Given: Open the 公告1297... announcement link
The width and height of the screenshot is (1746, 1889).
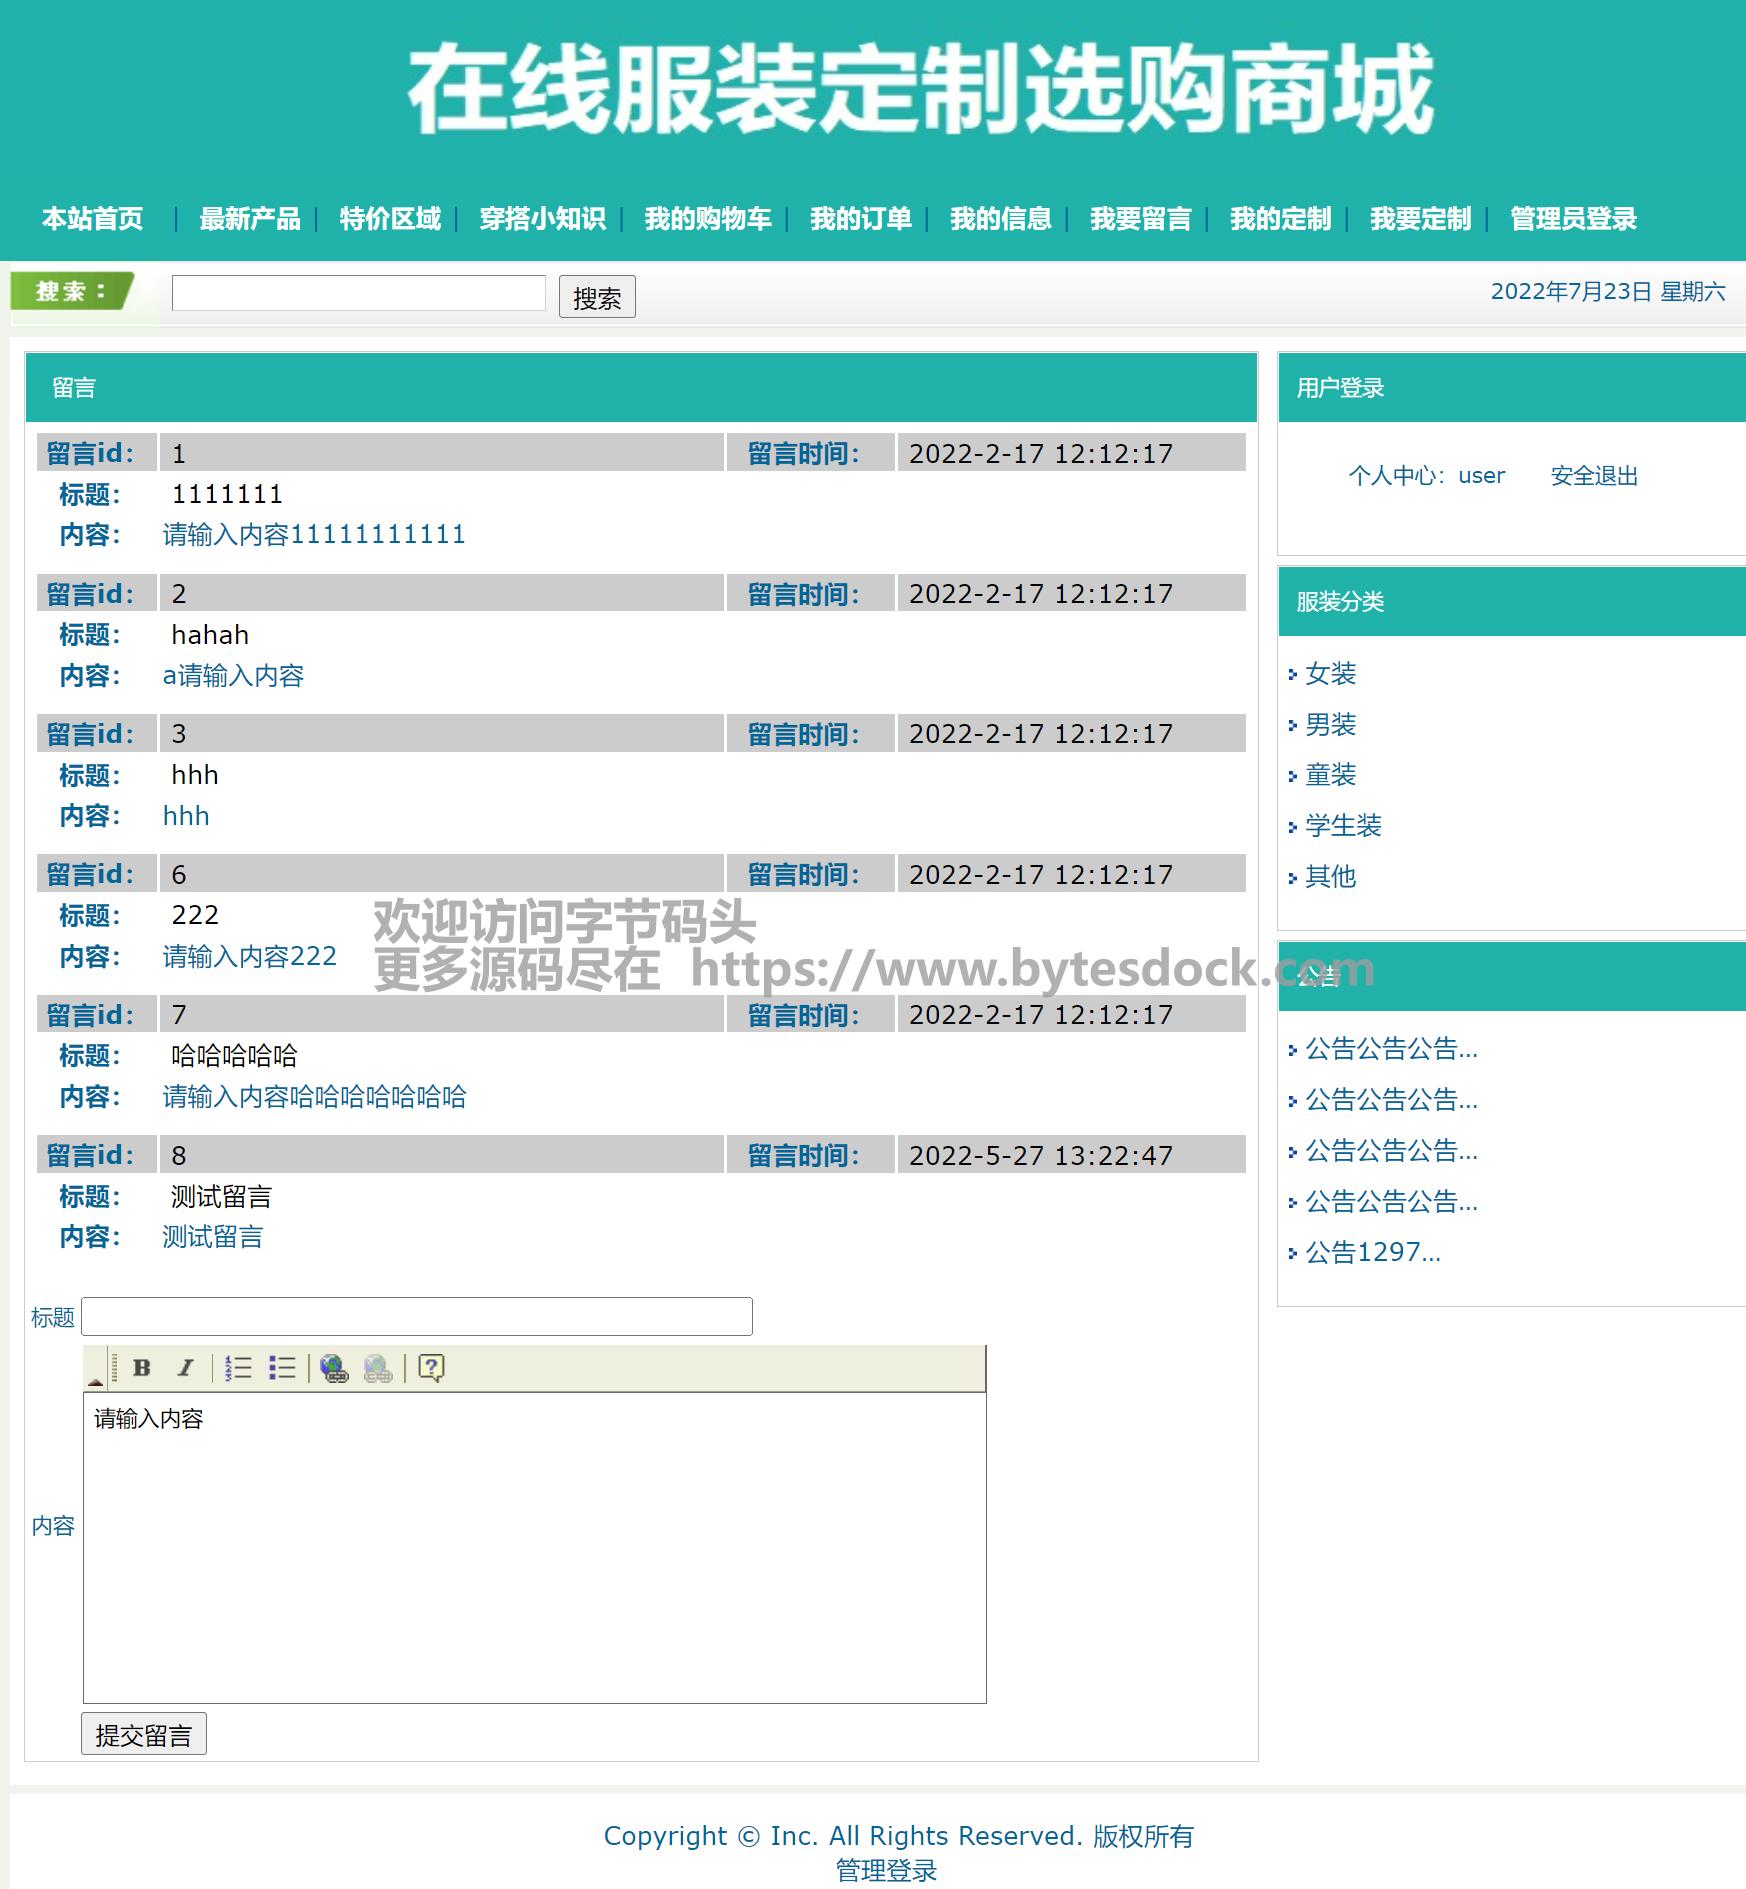Looking at the screenshot, I should (x=1372, y=1253).
